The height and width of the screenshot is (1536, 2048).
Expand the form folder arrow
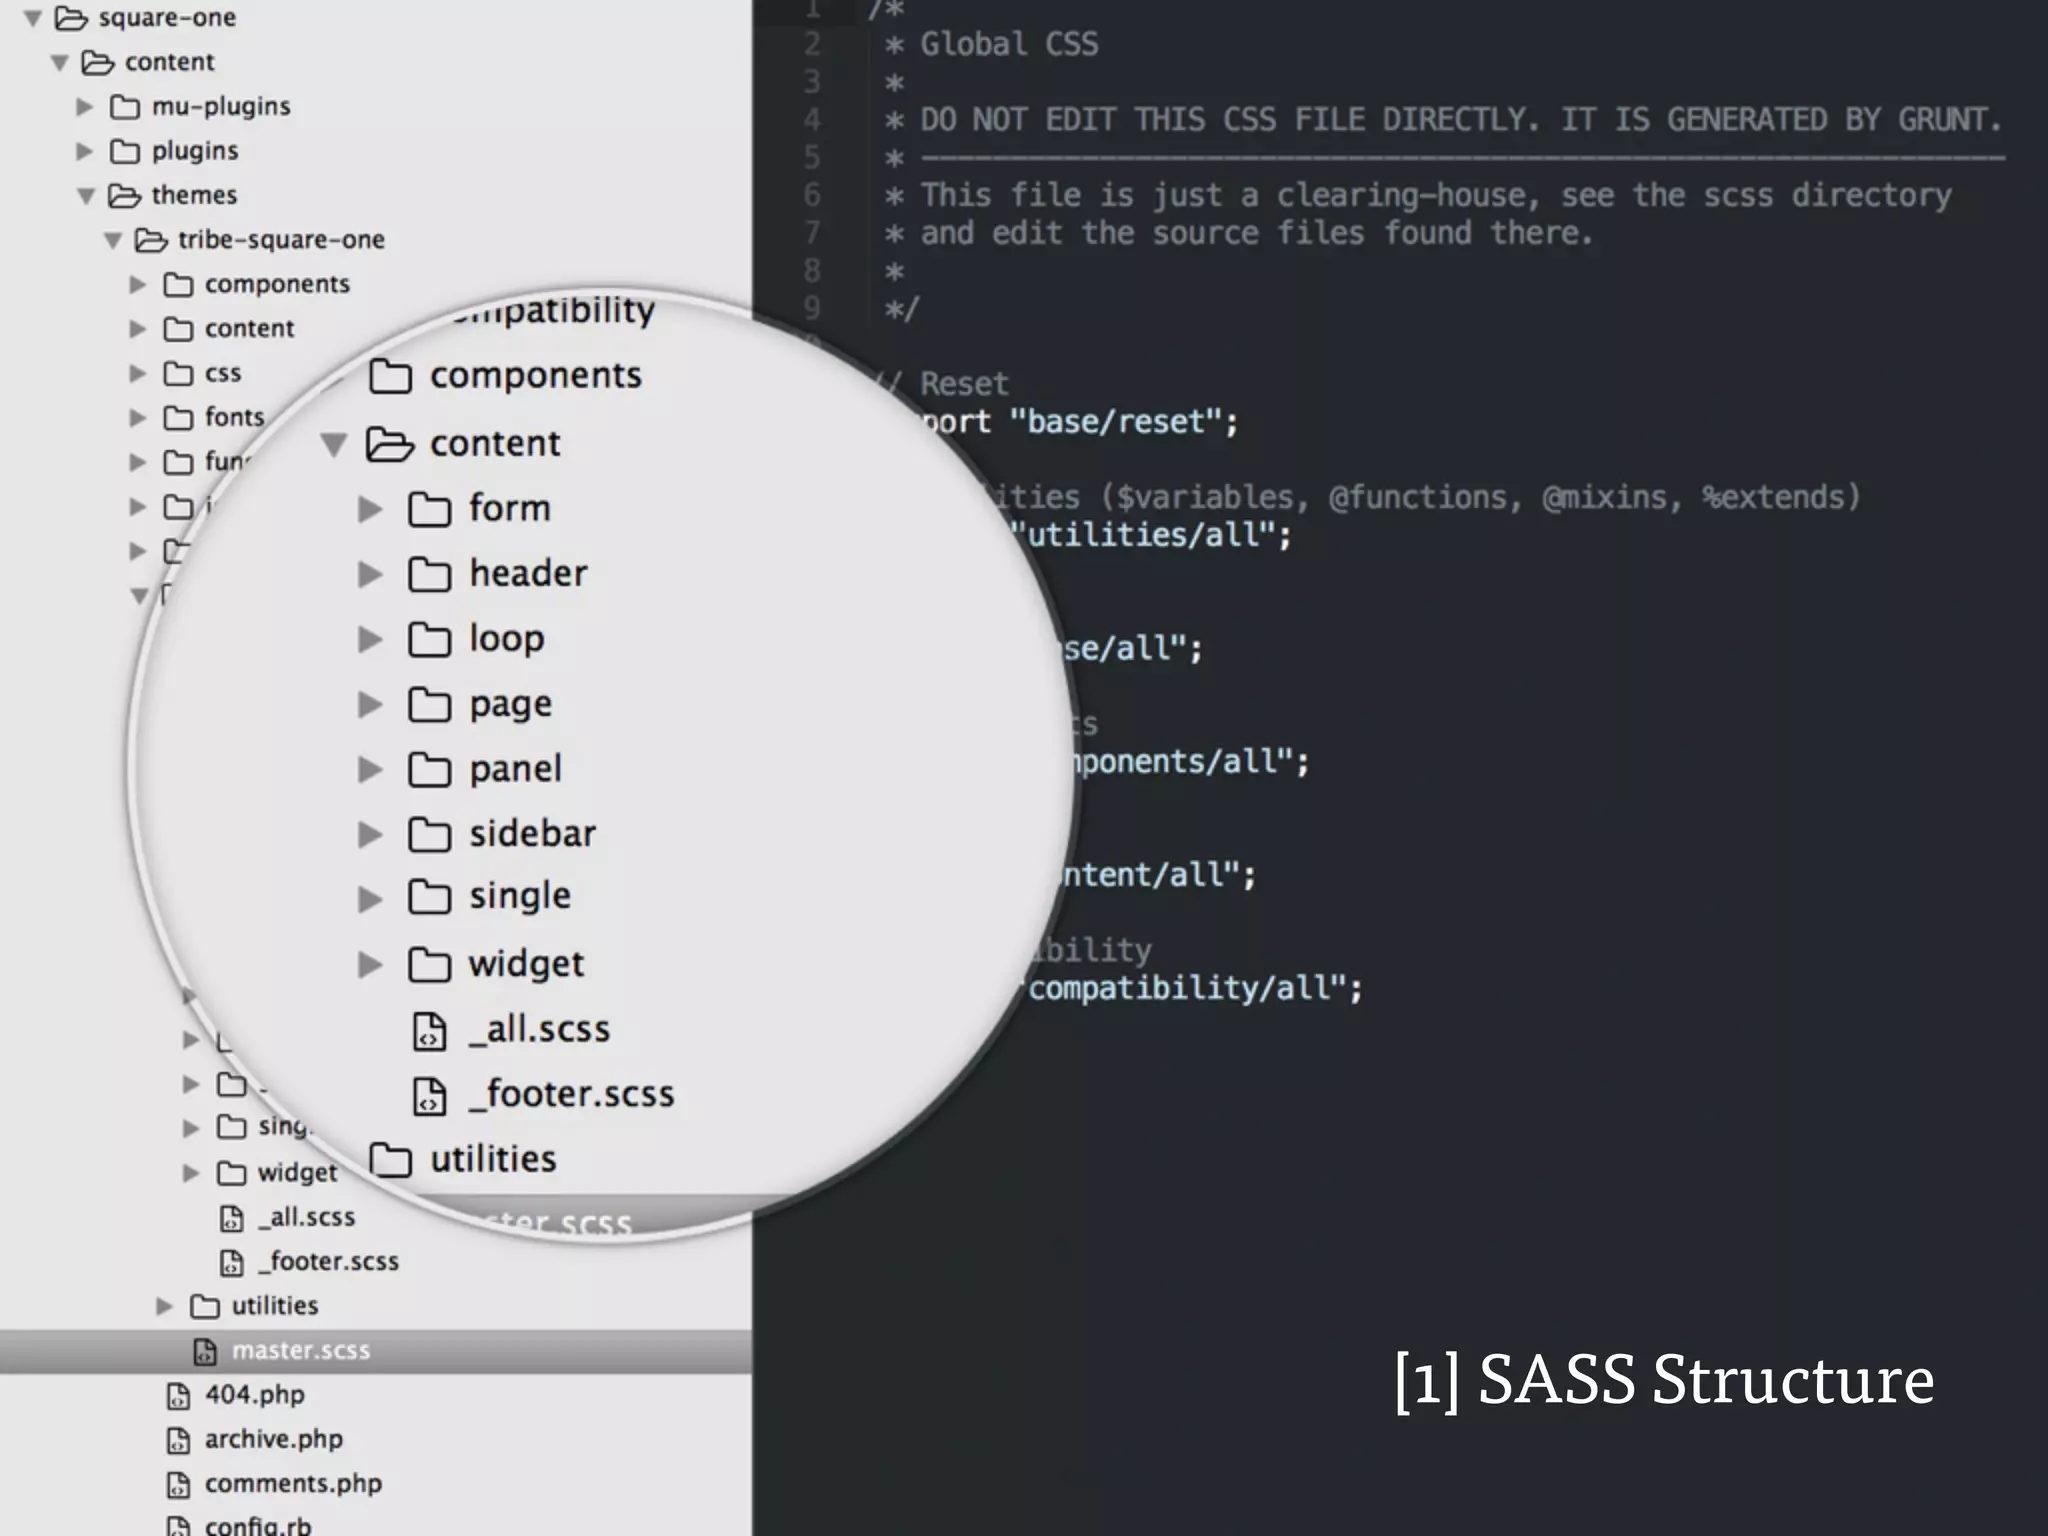point(370,509)
